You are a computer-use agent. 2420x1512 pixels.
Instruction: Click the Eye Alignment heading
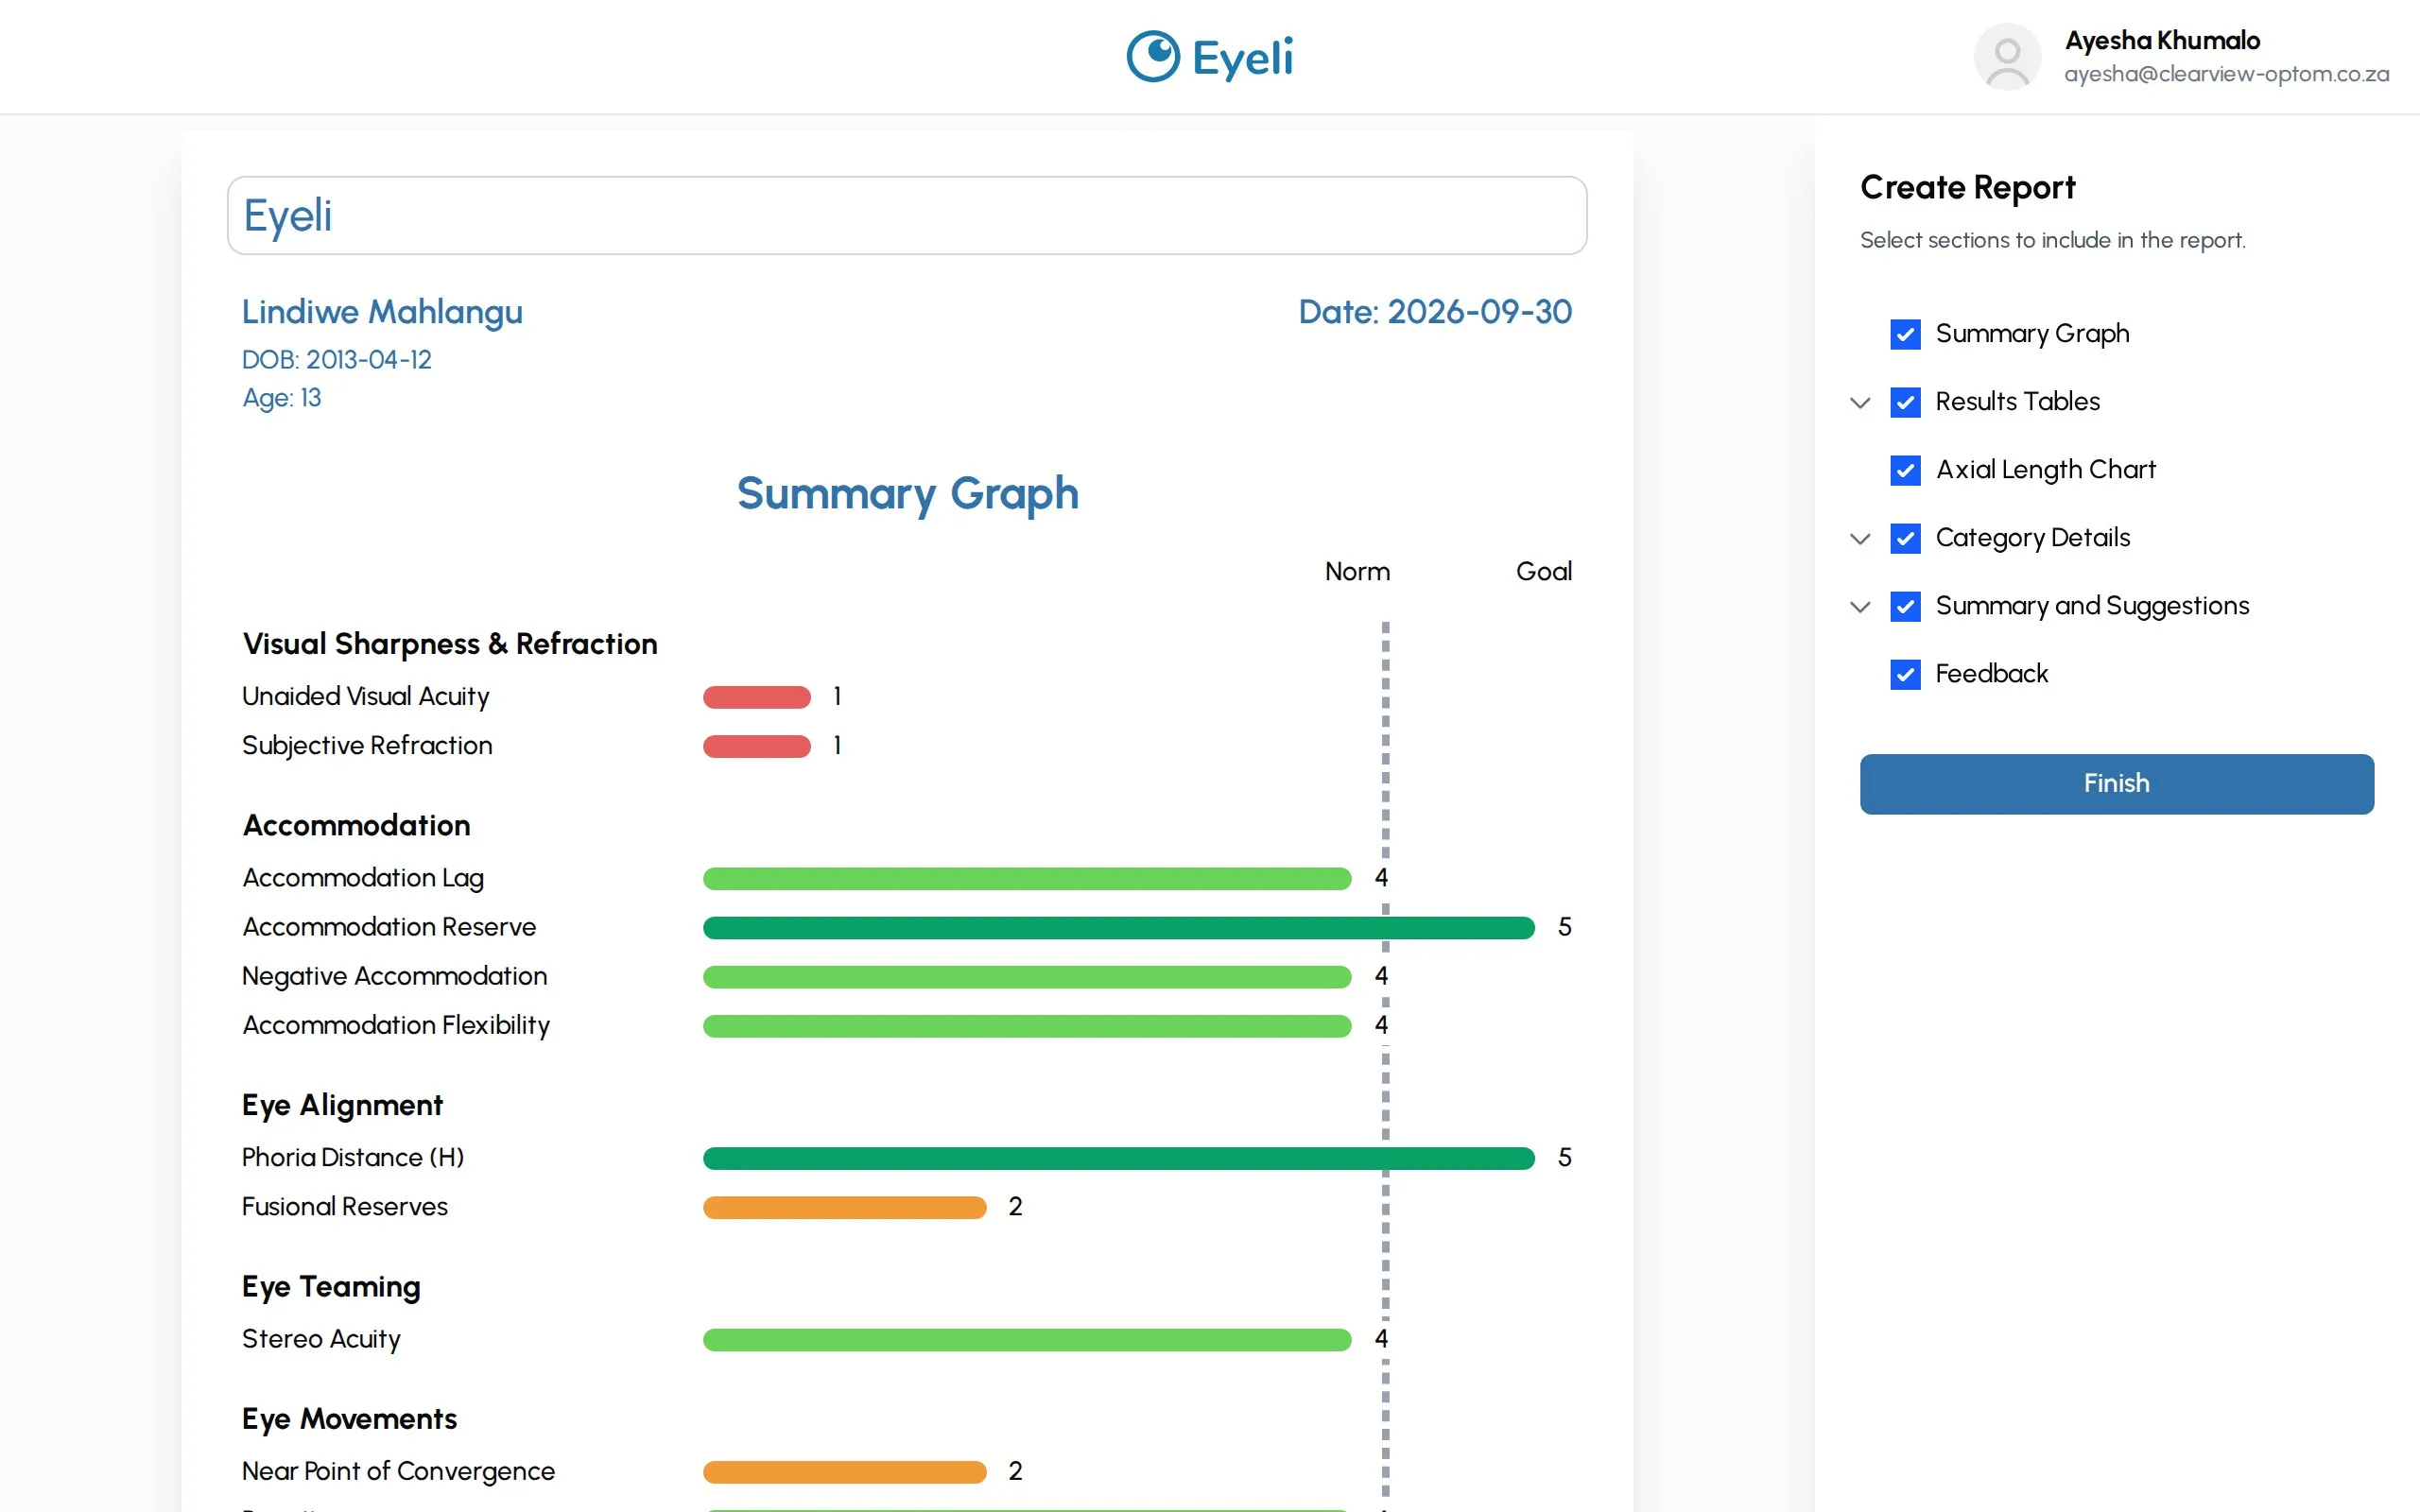point(342,1105)
